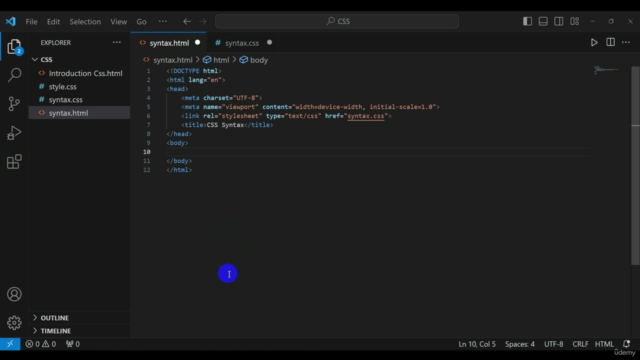Split the editor to the right
Viewport: 640px width, 360px height.
click(x=611, y=42)
